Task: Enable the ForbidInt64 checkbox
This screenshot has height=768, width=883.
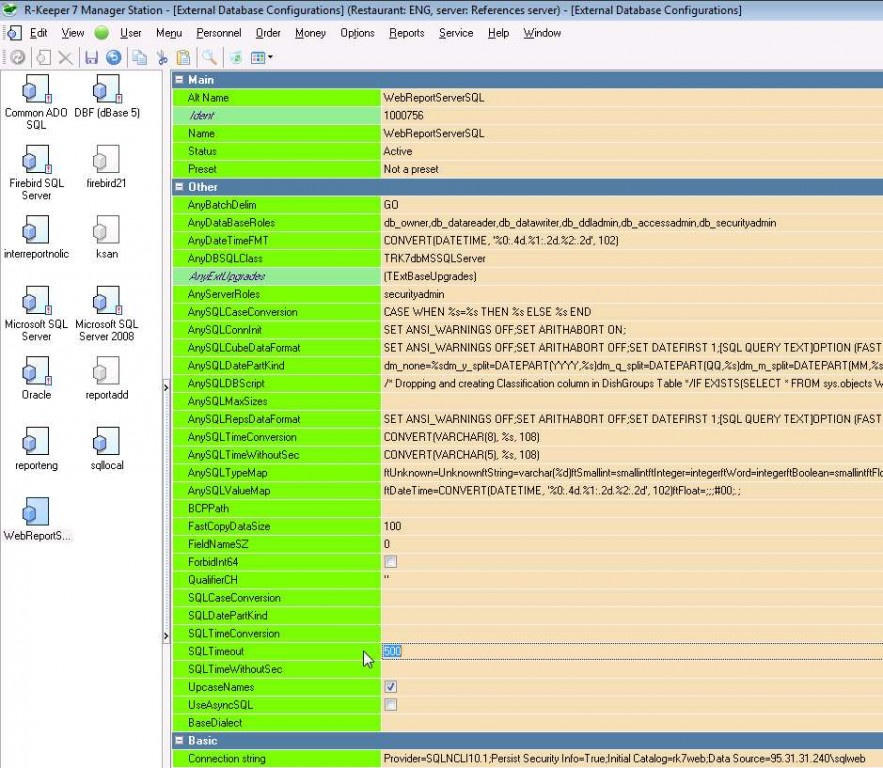Action: [391, 562]
